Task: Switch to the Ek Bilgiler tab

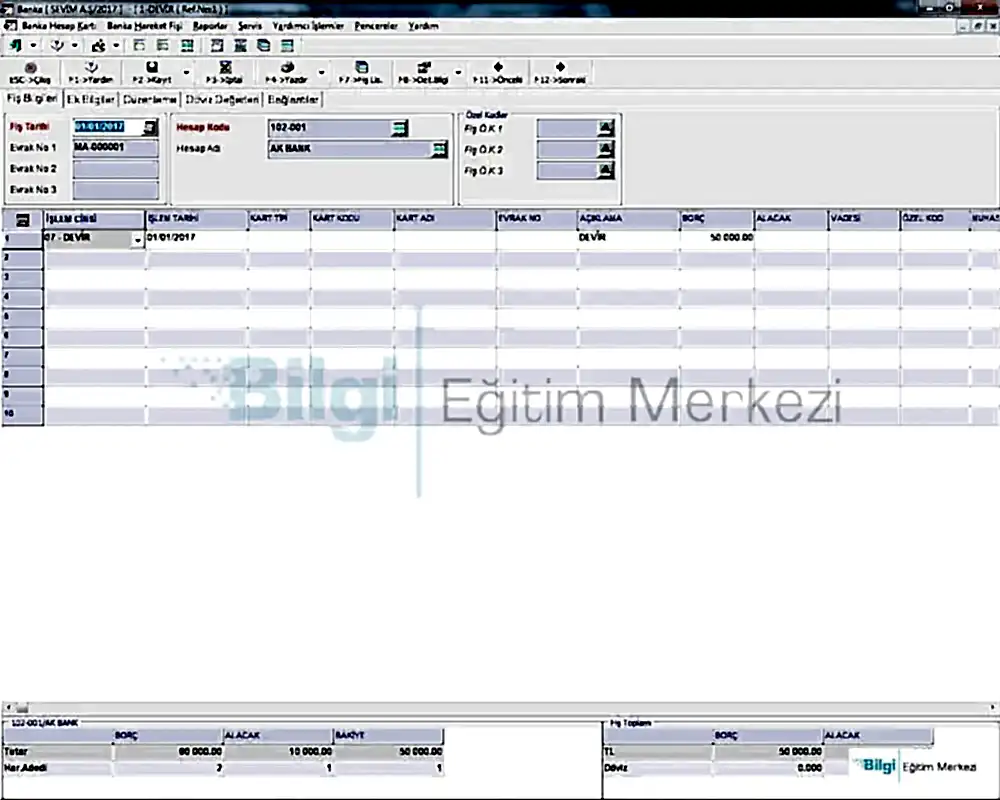Action: 91,100
